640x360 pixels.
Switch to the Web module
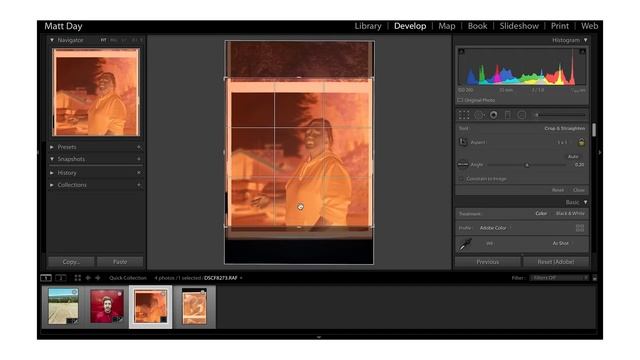pos(589,26)
